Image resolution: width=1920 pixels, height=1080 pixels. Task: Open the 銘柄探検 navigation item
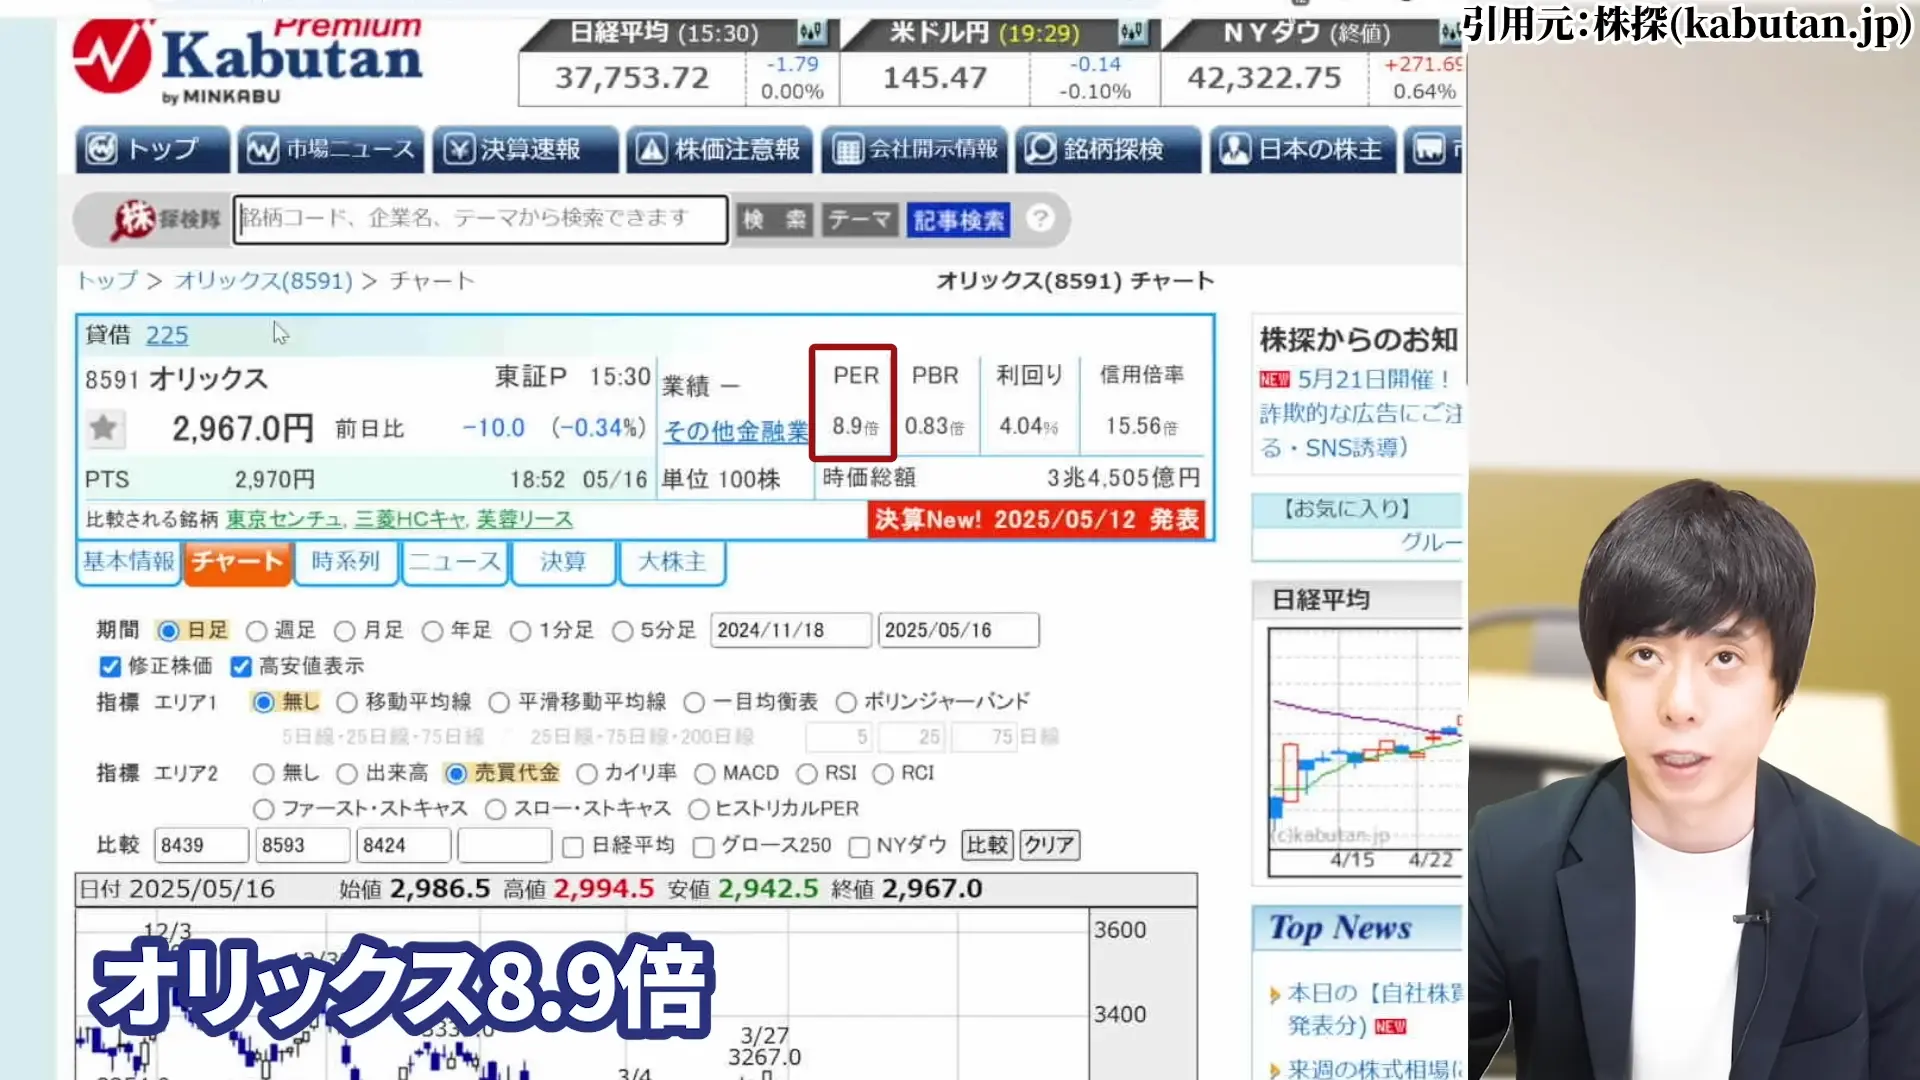[1108, 150]
